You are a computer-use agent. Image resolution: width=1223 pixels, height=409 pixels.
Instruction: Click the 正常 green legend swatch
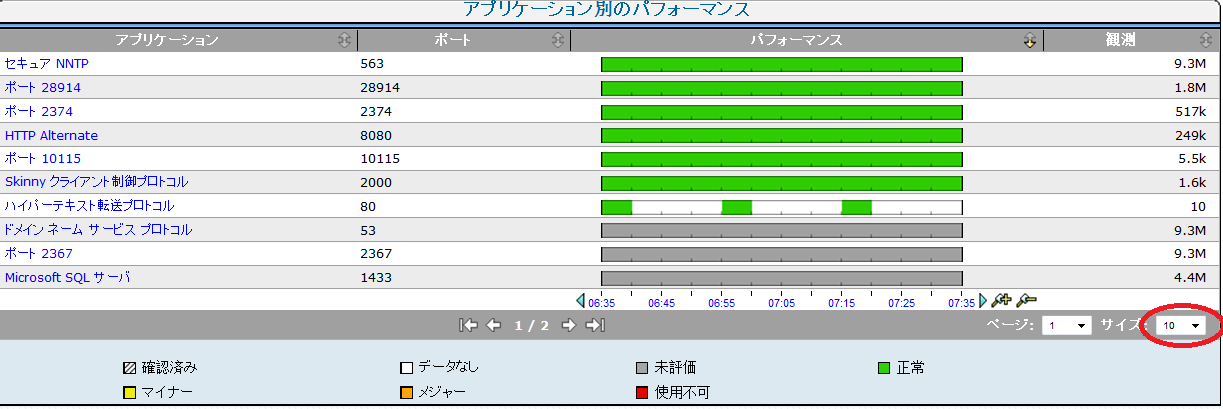(x=883, y=368)
